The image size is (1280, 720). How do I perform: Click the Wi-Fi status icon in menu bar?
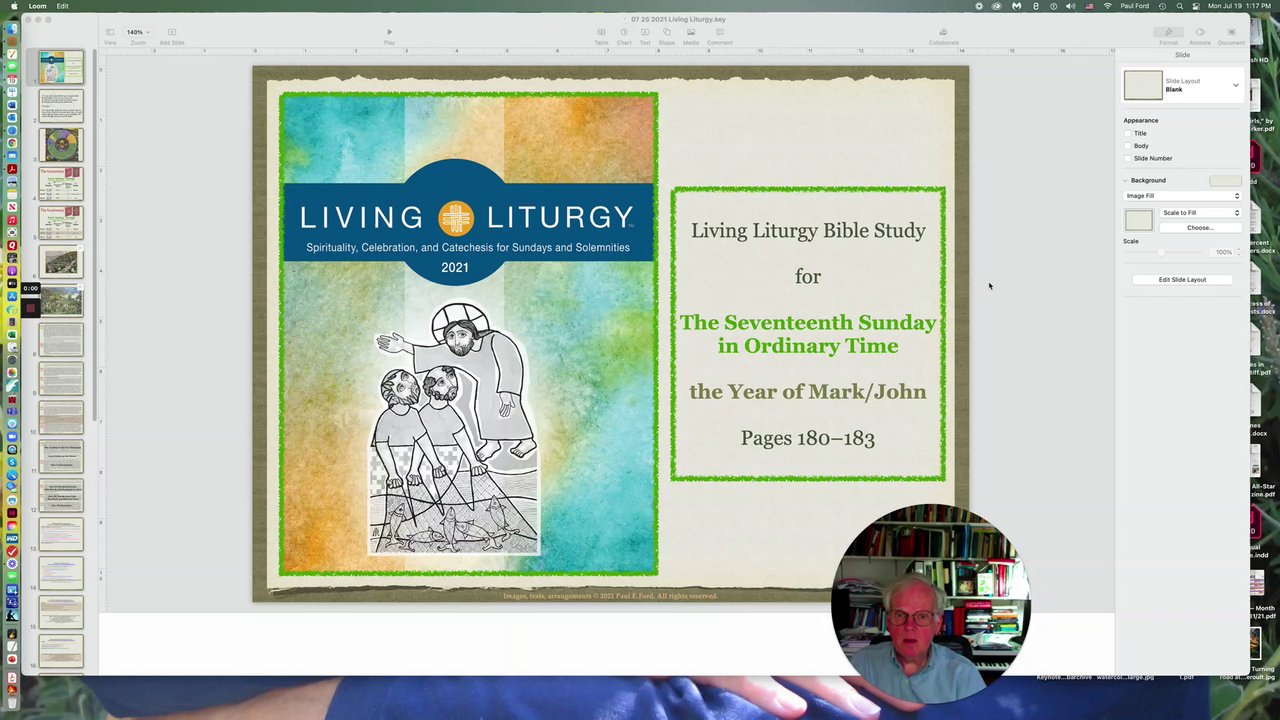pyautogui.click(x=1107, y=6)
